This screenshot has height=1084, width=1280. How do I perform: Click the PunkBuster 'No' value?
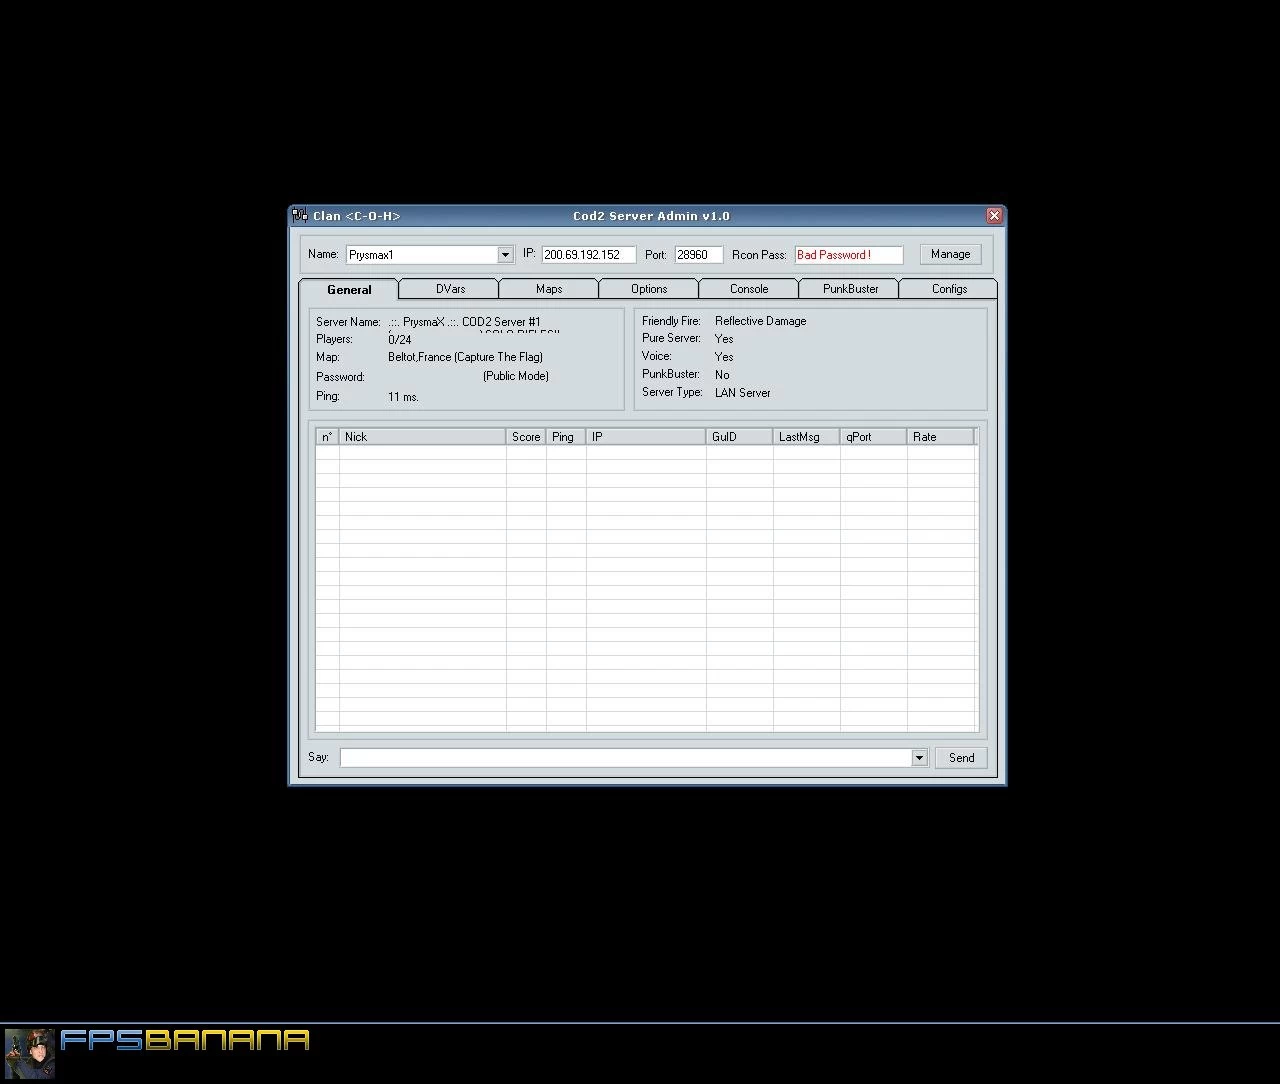coord(722,375)
